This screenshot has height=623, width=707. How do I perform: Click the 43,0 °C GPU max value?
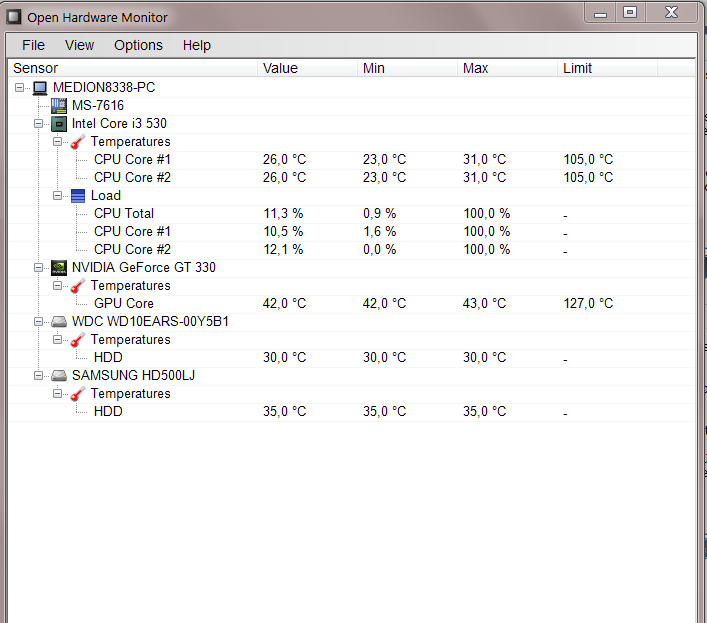click(x=485, y=304)
